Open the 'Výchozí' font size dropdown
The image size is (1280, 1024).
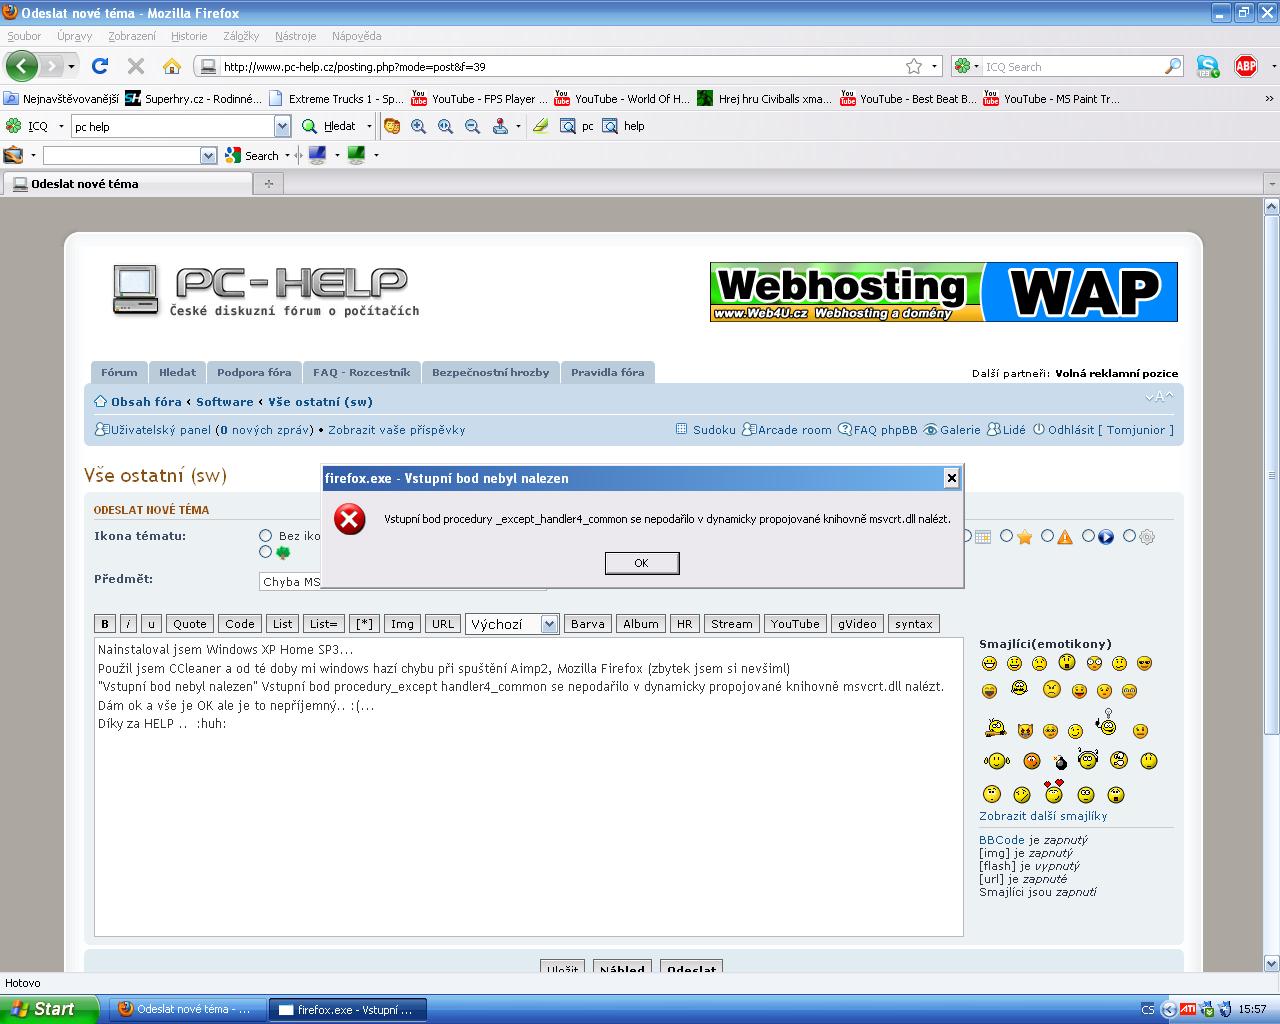549,624
